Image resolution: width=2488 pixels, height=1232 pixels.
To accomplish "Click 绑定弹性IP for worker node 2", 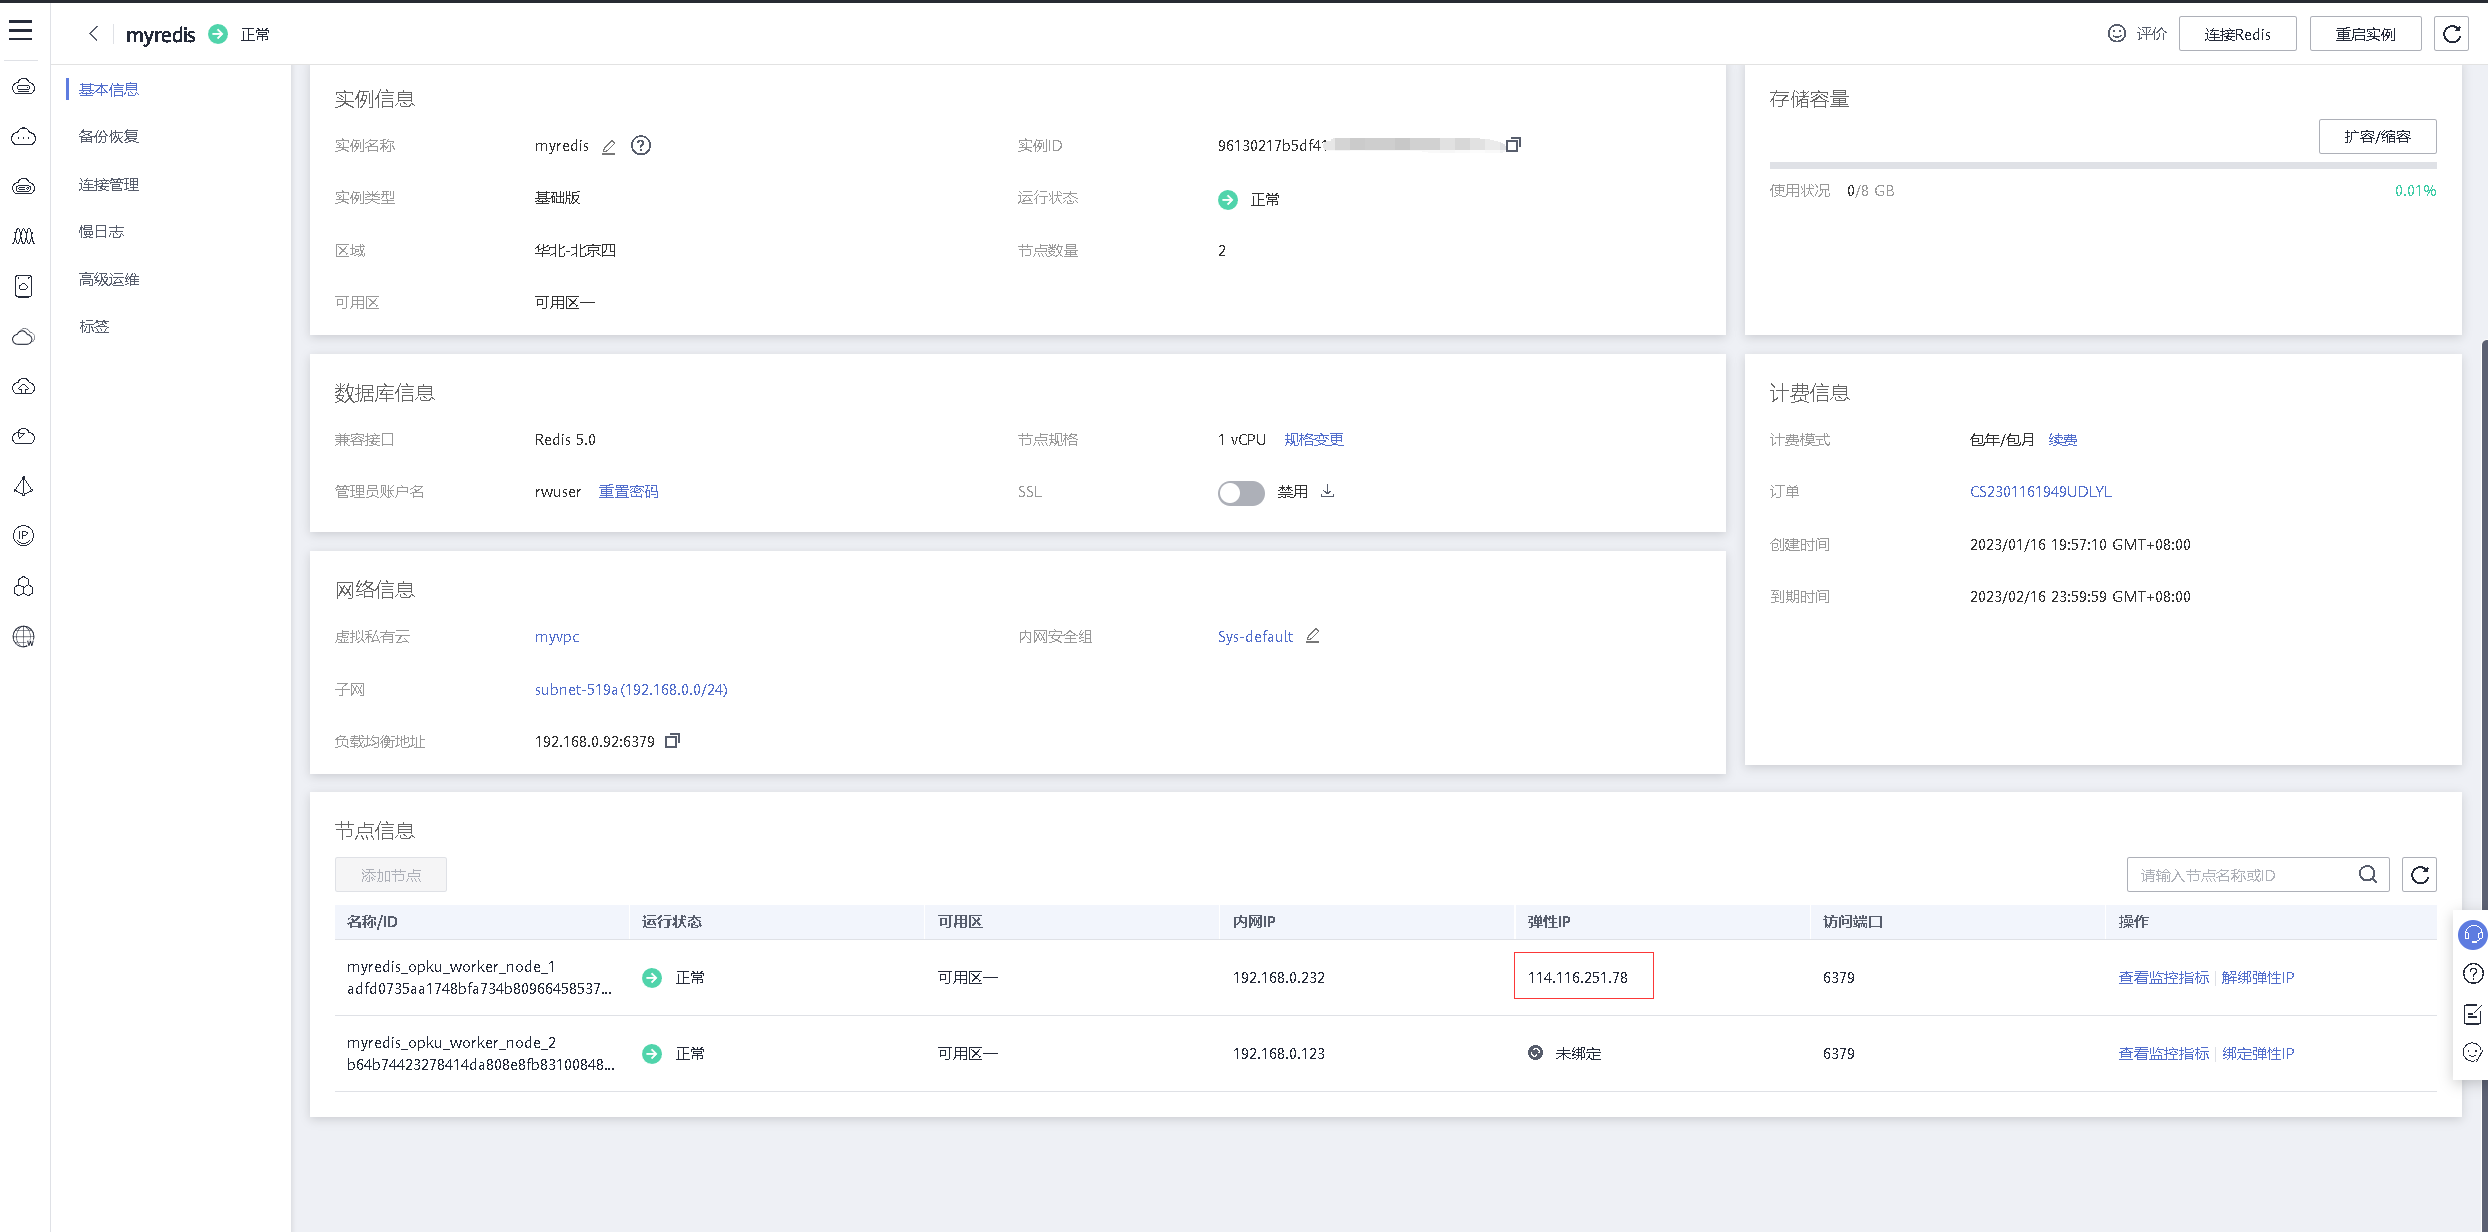I will click(2258, 1054).
